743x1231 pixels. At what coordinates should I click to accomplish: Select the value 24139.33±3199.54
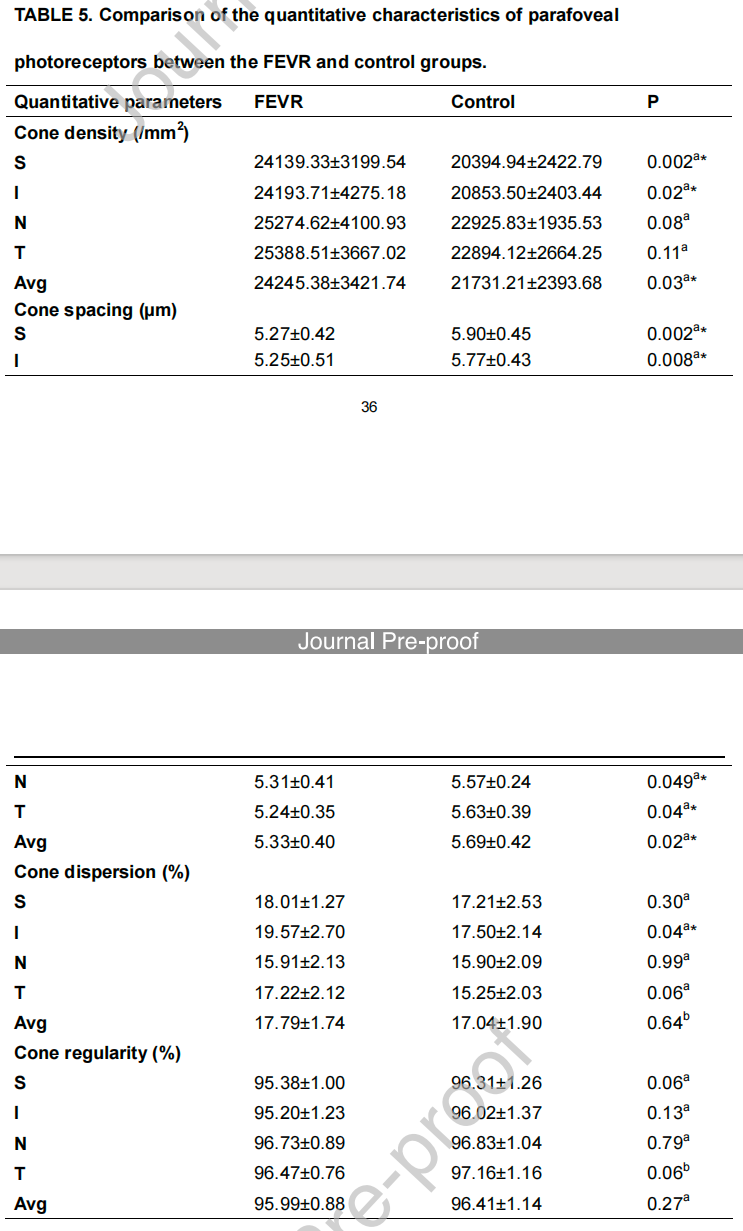[330, 162]
